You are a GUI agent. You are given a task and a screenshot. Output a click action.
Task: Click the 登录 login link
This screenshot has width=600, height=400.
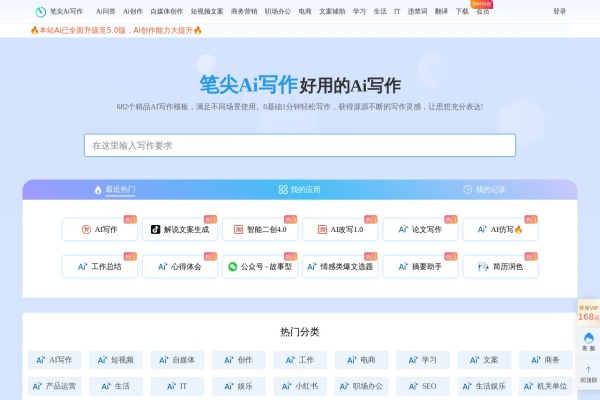(559, 11)
